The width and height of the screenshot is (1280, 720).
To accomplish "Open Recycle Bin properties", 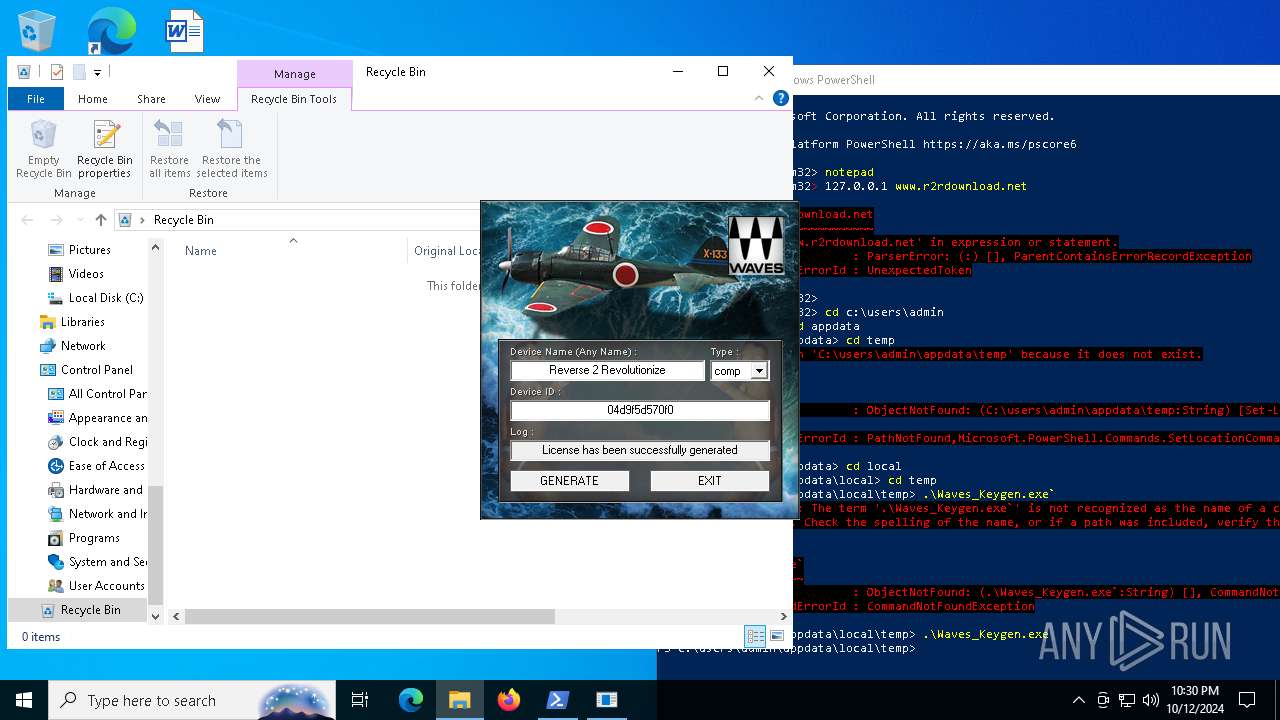I will 104,148.
